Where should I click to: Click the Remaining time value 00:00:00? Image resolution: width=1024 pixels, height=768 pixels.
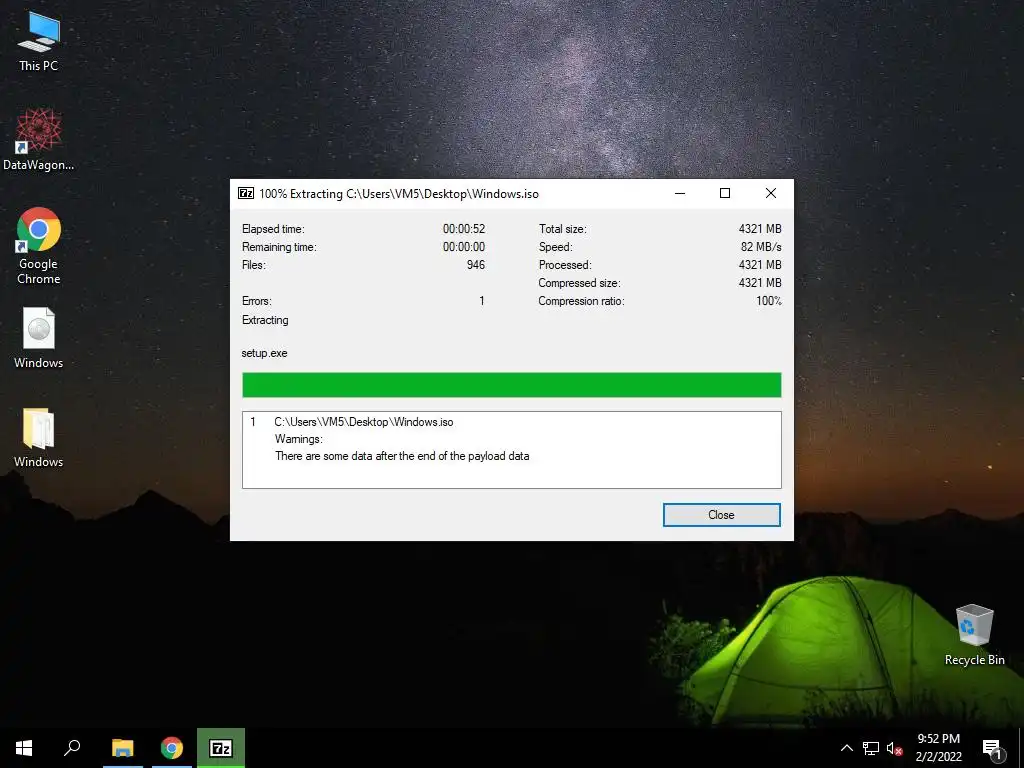click(x=464, y=247)
